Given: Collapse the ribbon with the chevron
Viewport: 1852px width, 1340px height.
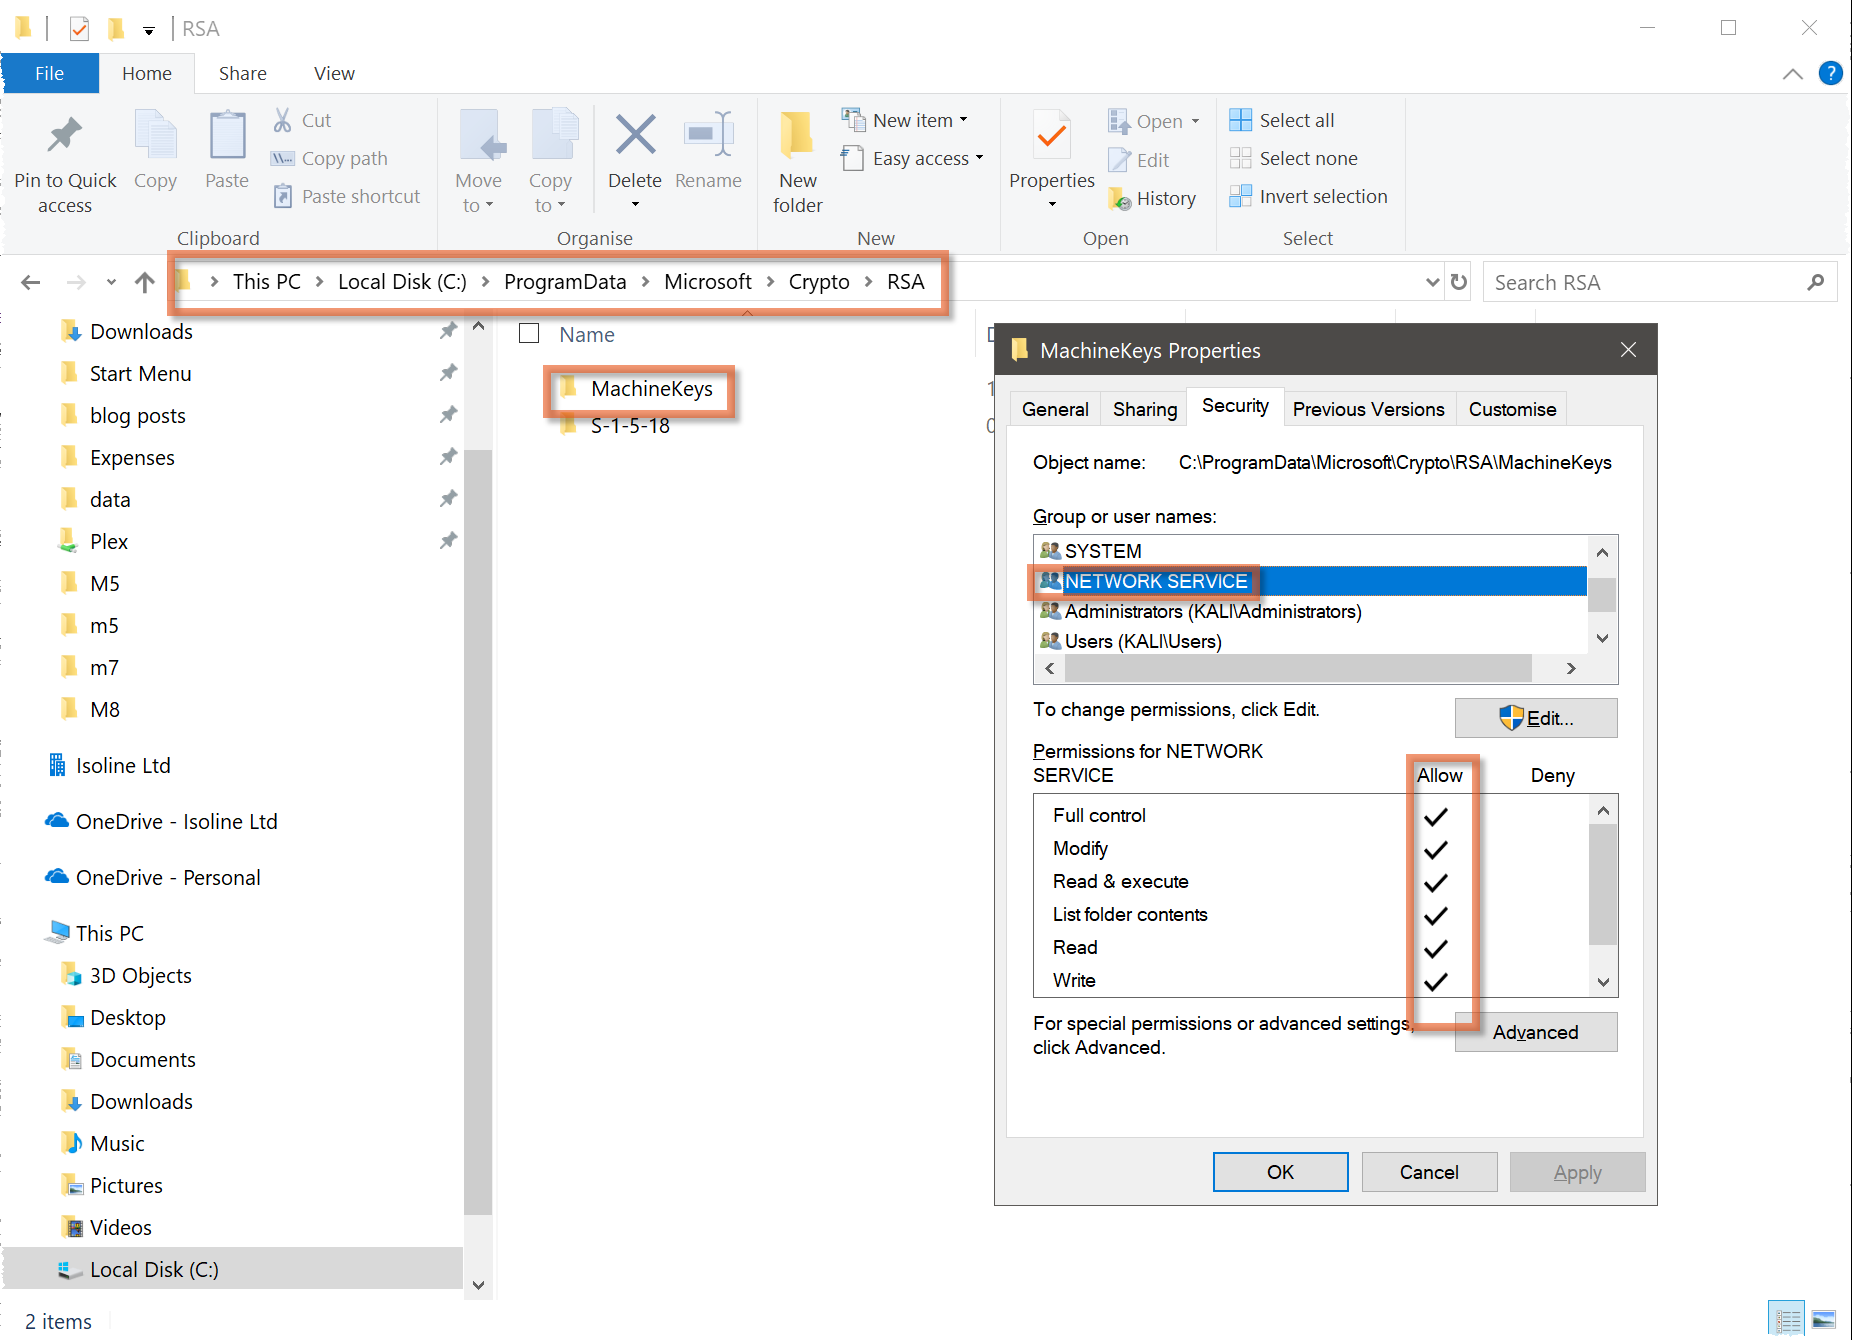Looking at the screenshot, I should (1792, 74).
